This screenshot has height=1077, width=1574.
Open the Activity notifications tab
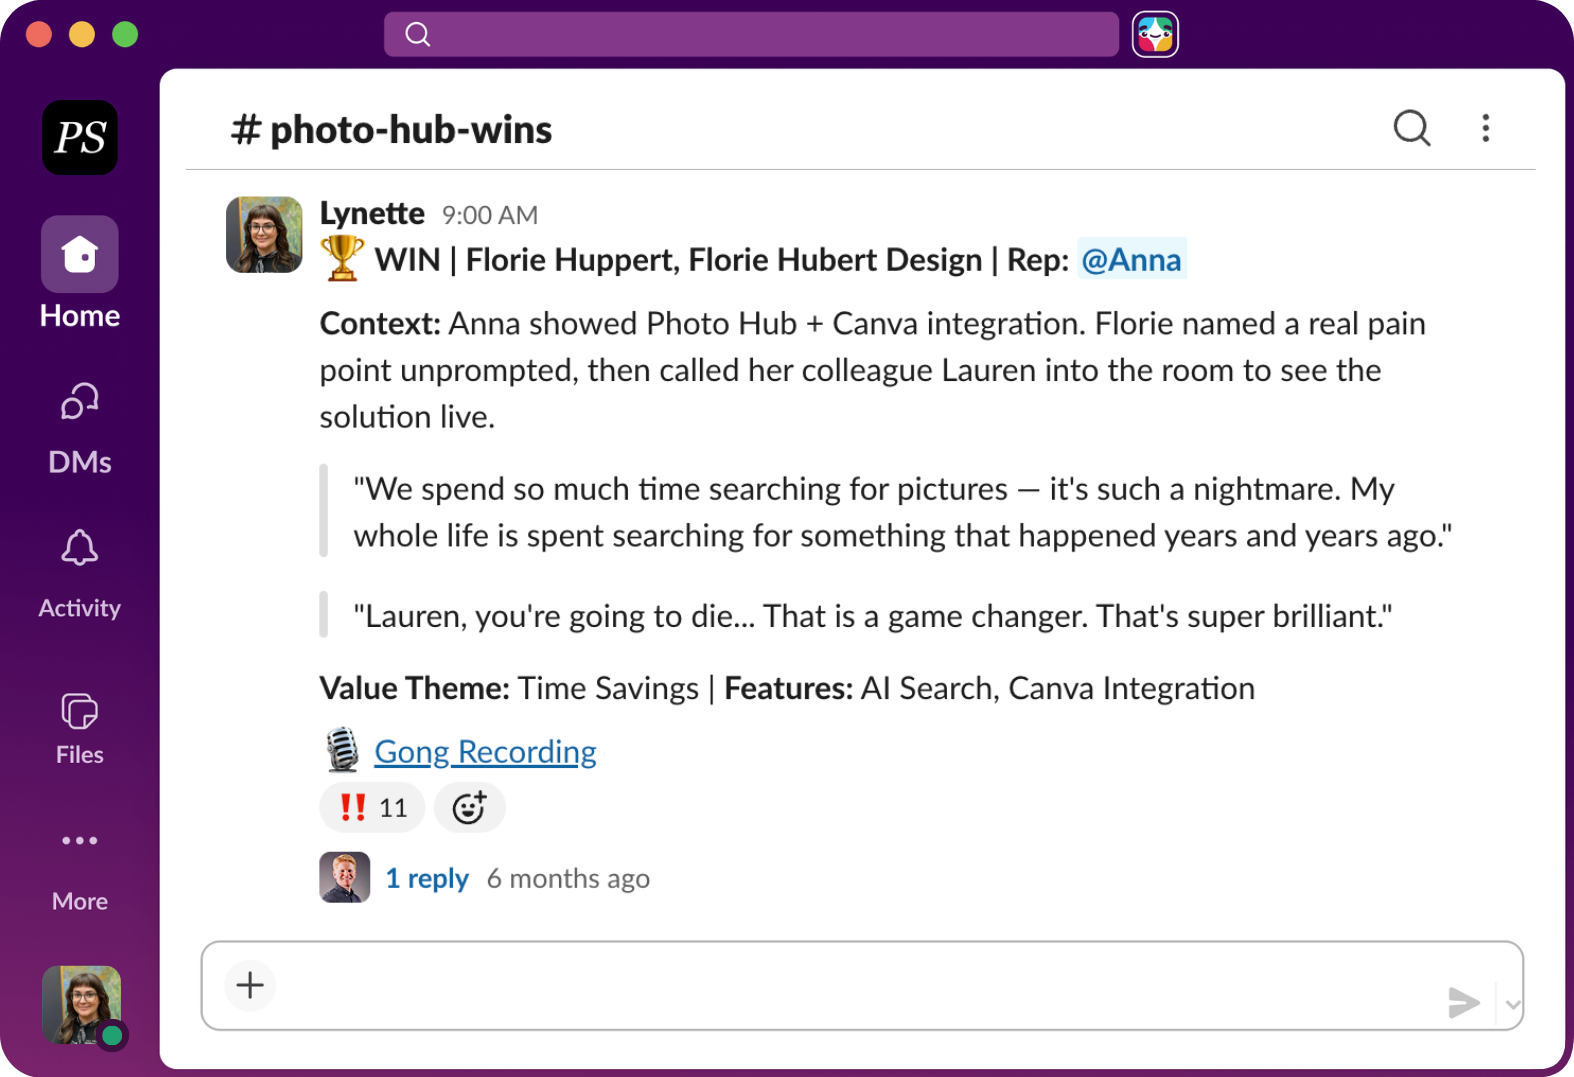(x=80, y=574)
